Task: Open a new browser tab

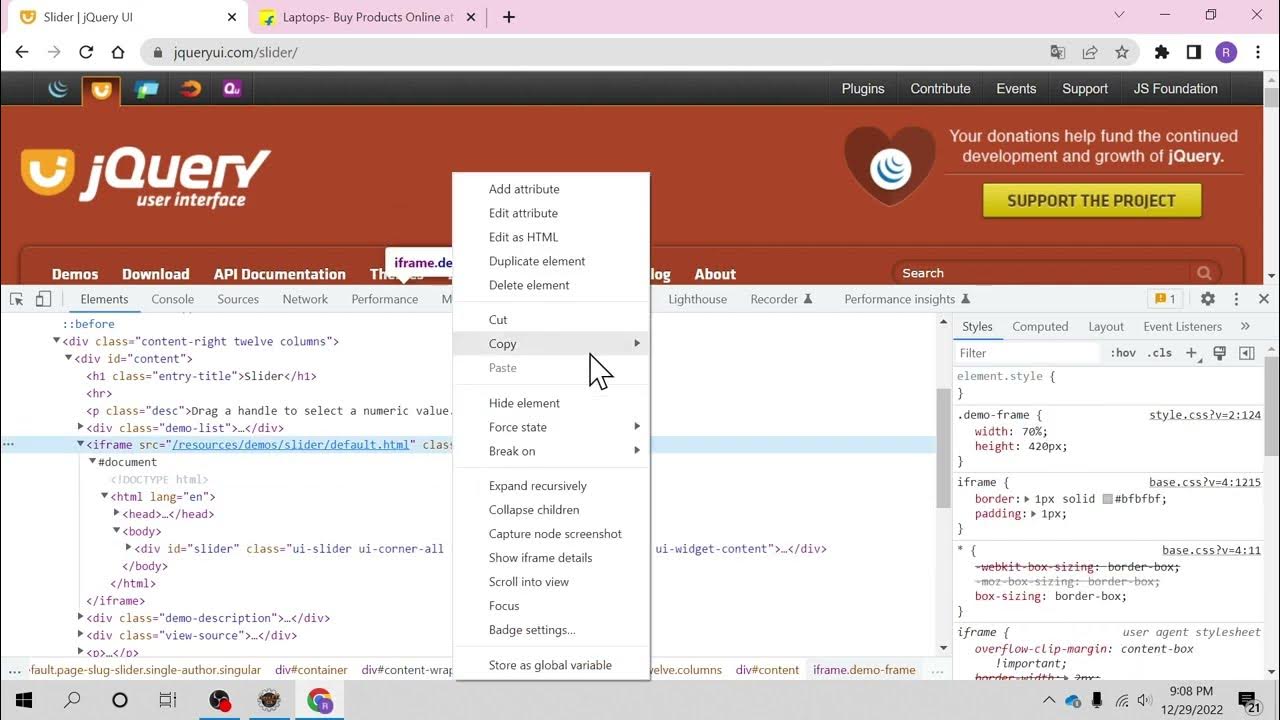Action: click(509, 17)
